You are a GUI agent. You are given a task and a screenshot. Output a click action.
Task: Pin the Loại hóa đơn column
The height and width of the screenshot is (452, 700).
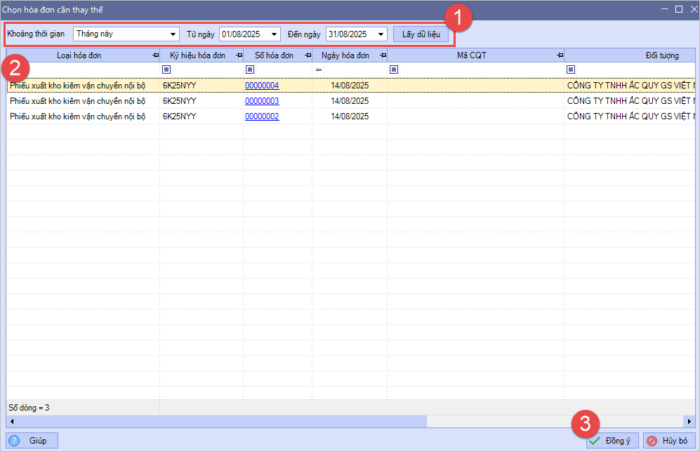(x=154, y=55)
